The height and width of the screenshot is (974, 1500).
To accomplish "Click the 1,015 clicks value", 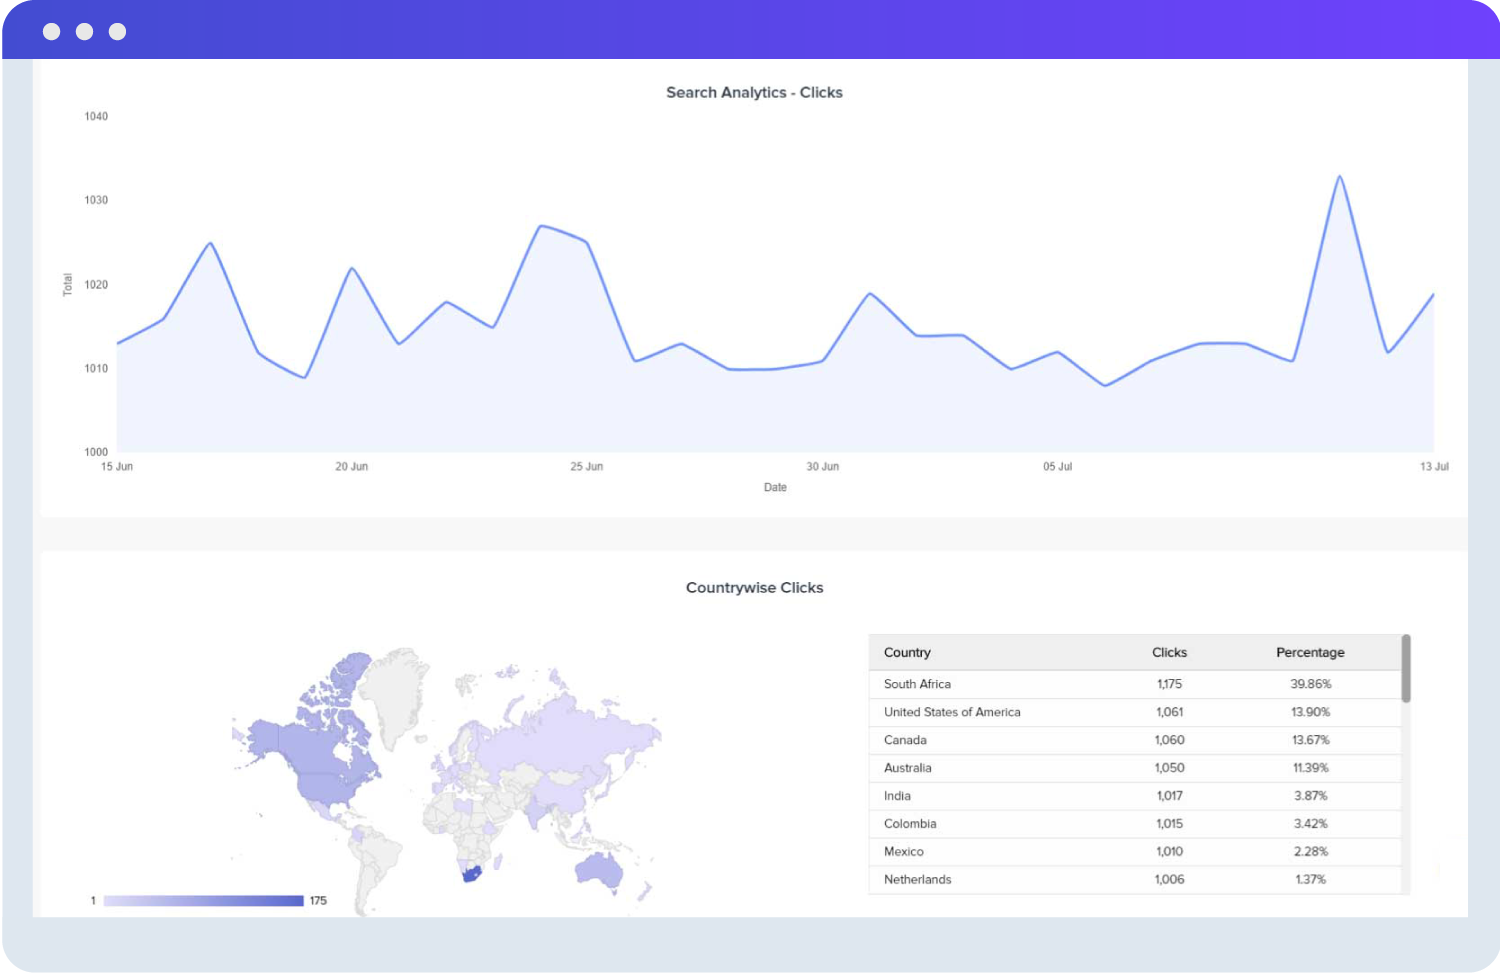I will 1169,824.
